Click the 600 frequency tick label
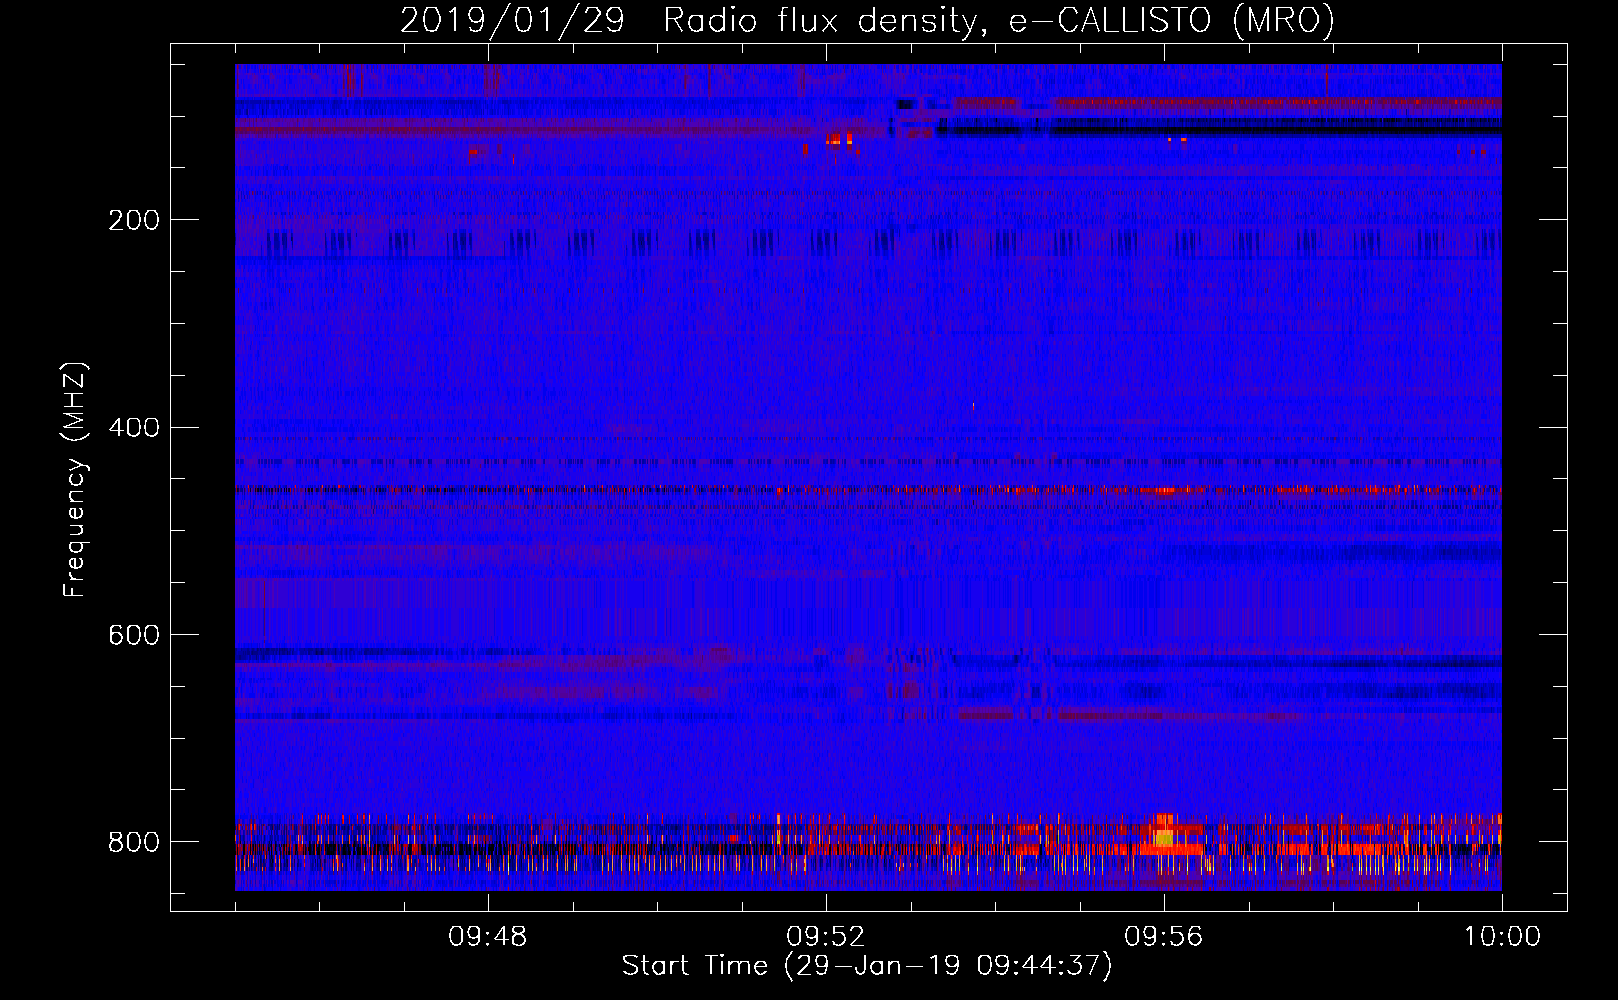This screenshot has width=1618, height=1000. pyautogui.click(x=134, y=636)
